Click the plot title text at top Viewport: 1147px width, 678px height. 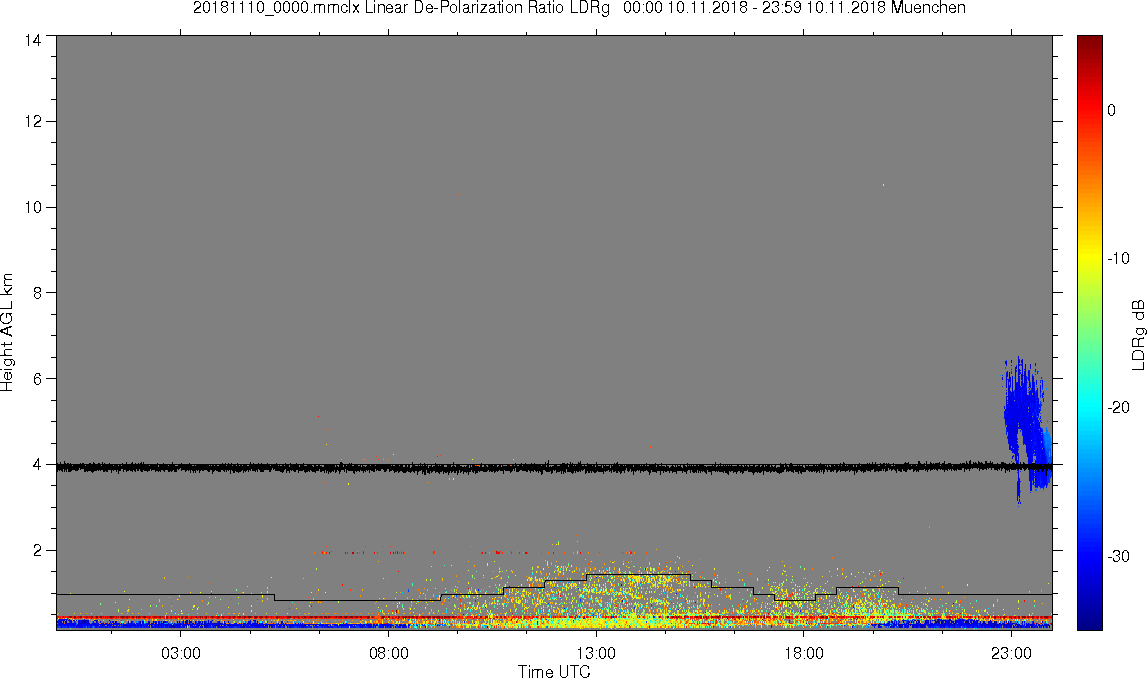coord(579,8)
